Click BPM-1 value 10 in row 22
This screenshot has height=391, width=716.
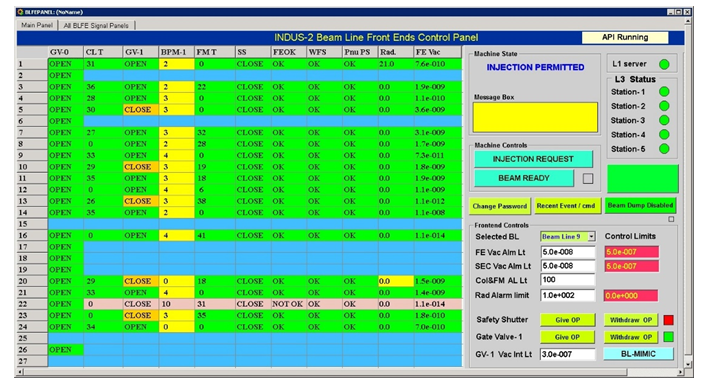(176, 304)
